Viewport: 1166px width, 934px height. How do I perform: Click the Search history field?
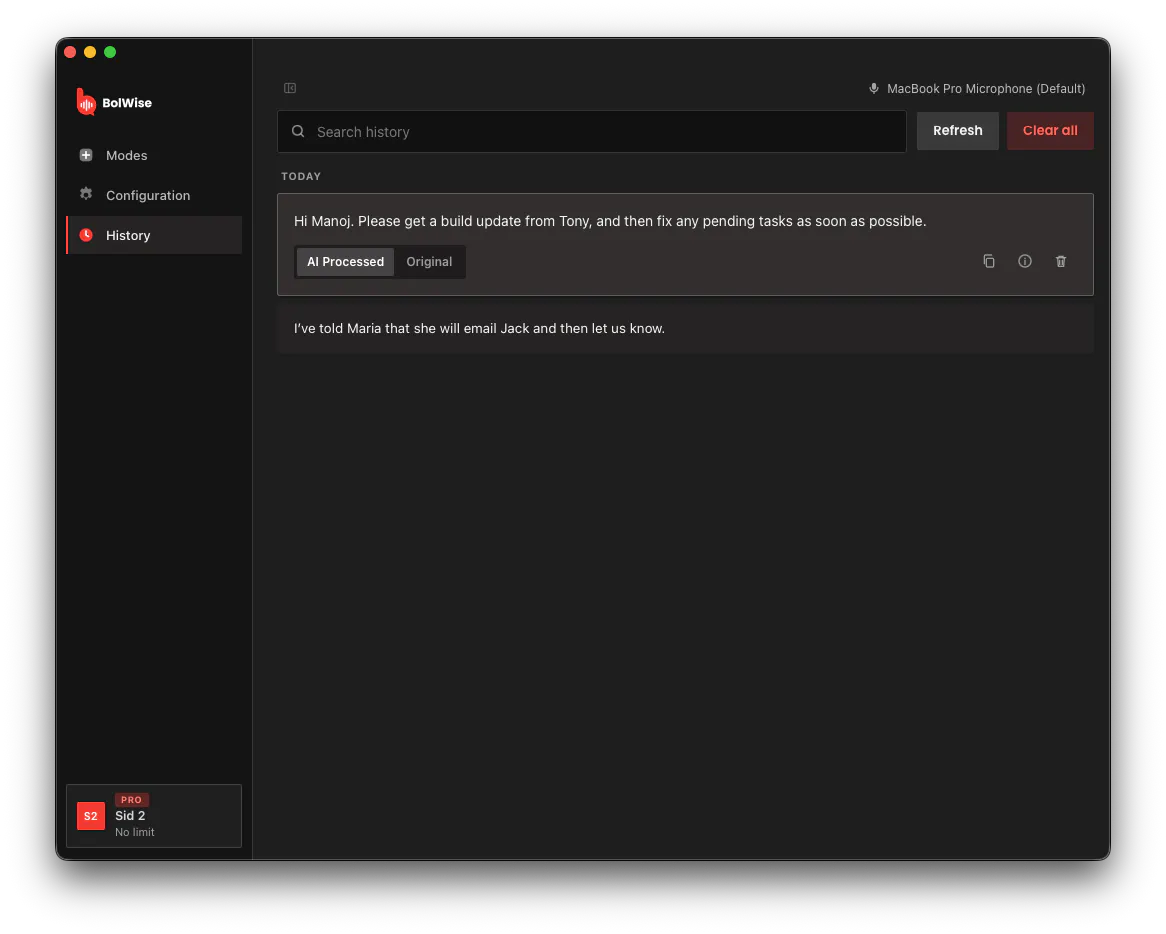click(x=592, y=132)
